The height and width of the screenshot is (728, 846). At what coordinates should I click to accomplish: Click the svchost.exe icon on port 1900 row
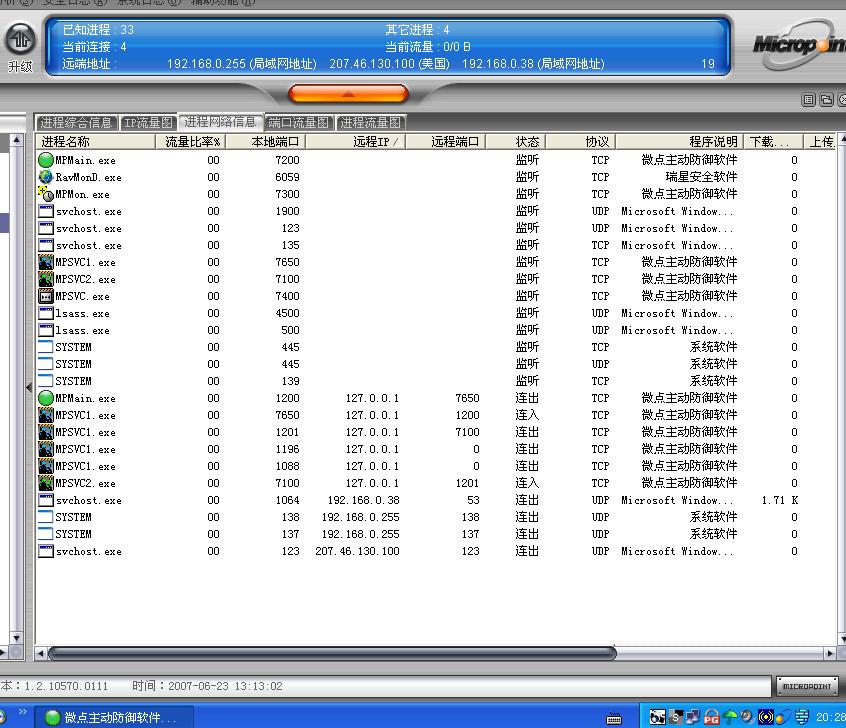[46, 211]
